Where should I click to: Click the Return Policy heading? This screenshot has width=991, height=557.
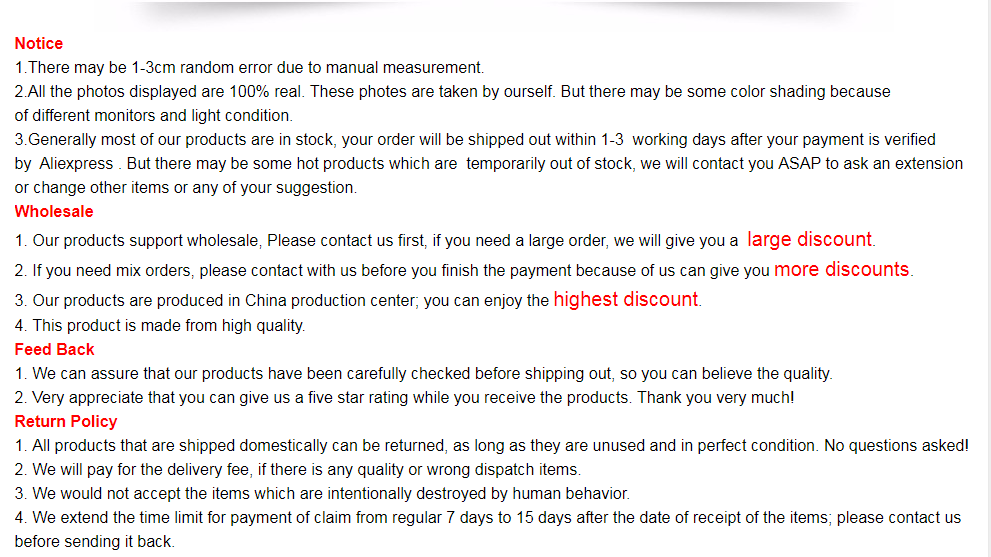[66, 422]
